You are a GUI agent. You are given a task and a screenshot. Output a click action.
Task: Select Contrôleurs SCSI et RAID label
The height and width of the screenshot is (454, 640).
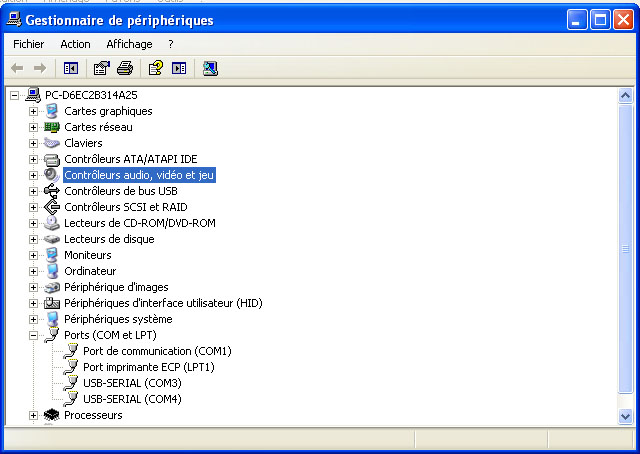click(x=126, y=207)
